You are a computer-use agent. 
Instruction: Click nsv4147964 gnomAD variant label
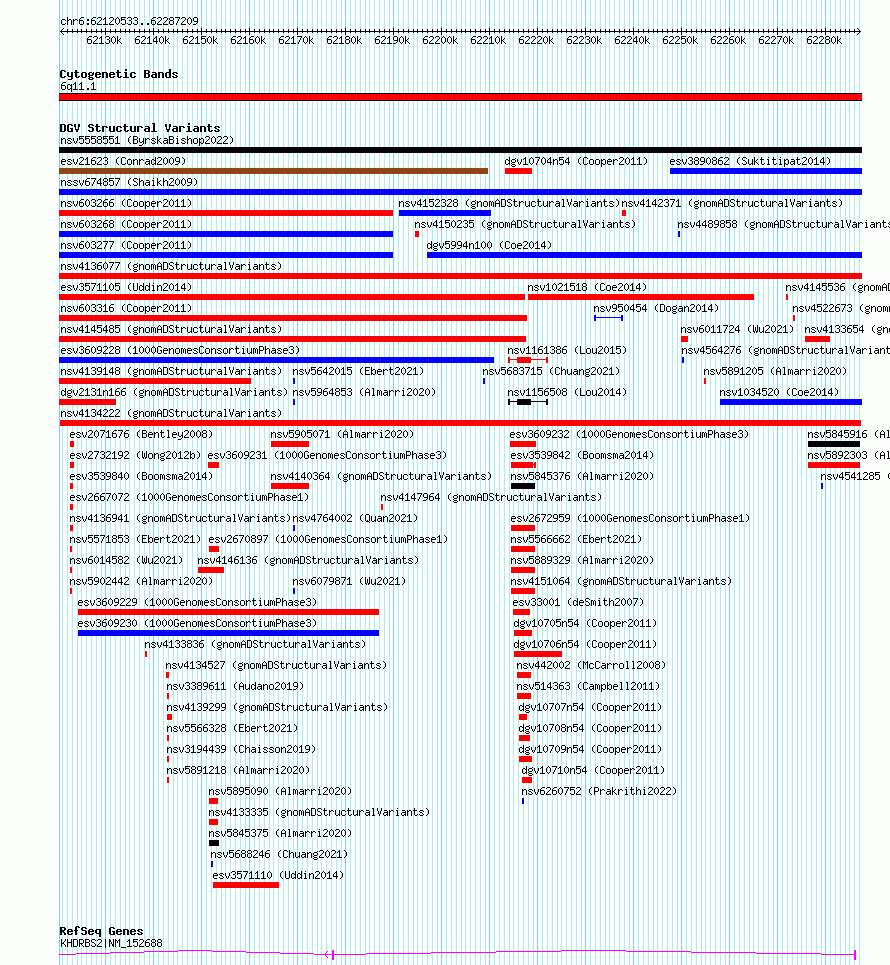click(x=491, y=497)
